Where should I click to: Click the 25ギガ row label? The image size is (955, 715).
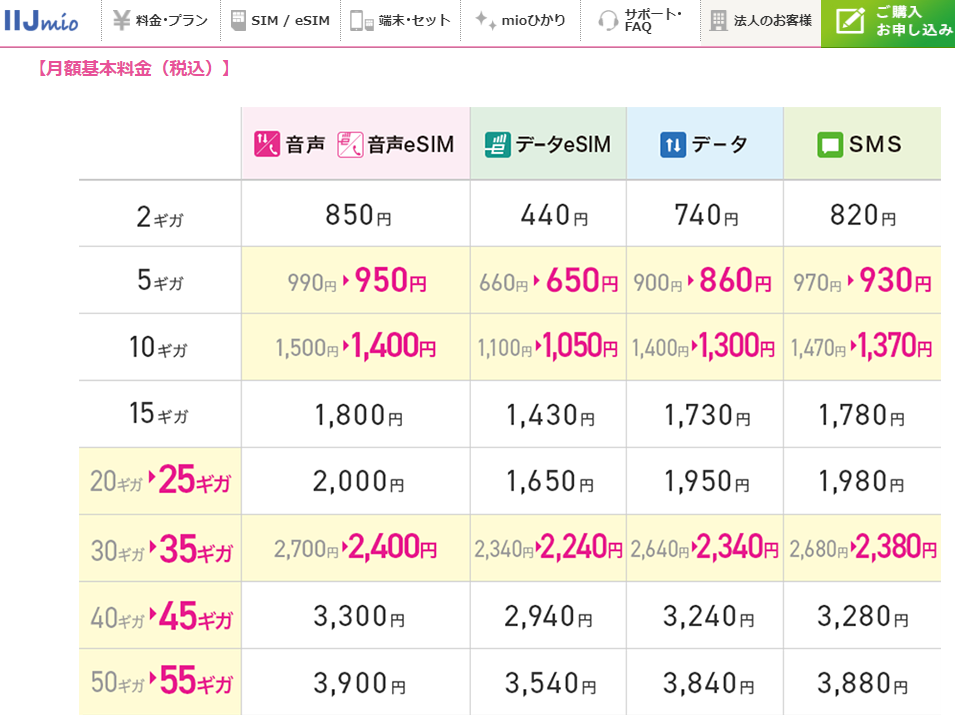194,480
